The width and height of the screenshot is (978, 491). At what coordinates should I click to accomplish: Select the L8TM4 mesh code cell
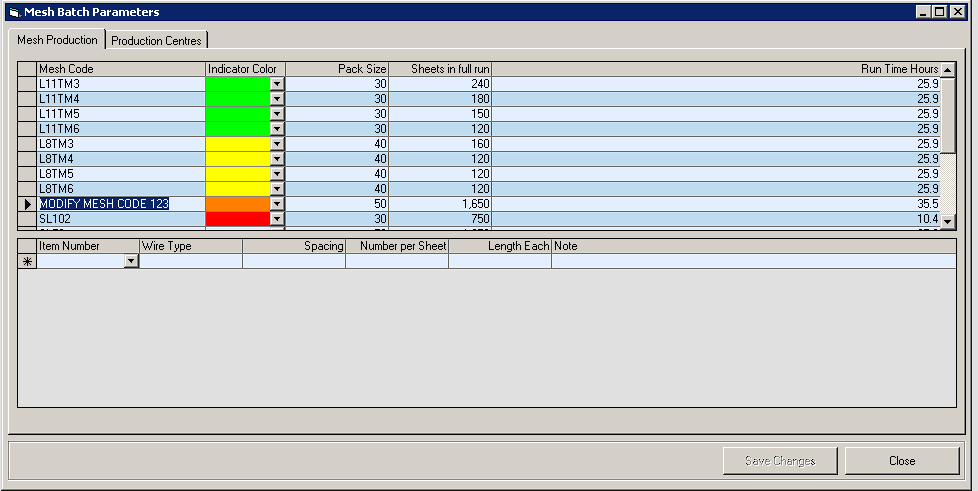tap(121, 158)
